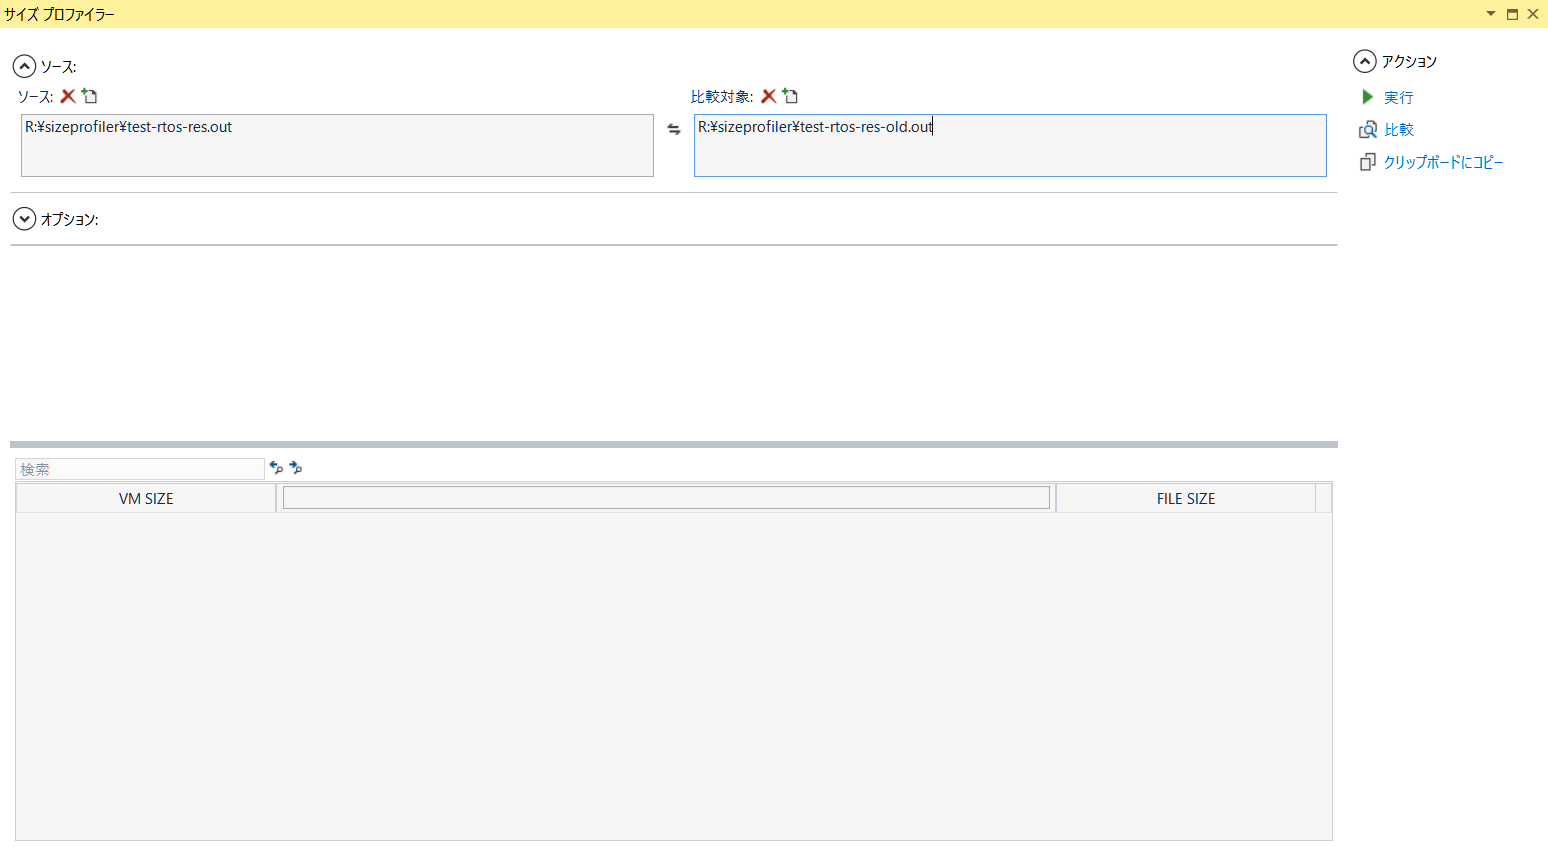Collapse the ソース section chevron
The width and height of the screenshot is (1548, 847).
(x=24, y=66)
